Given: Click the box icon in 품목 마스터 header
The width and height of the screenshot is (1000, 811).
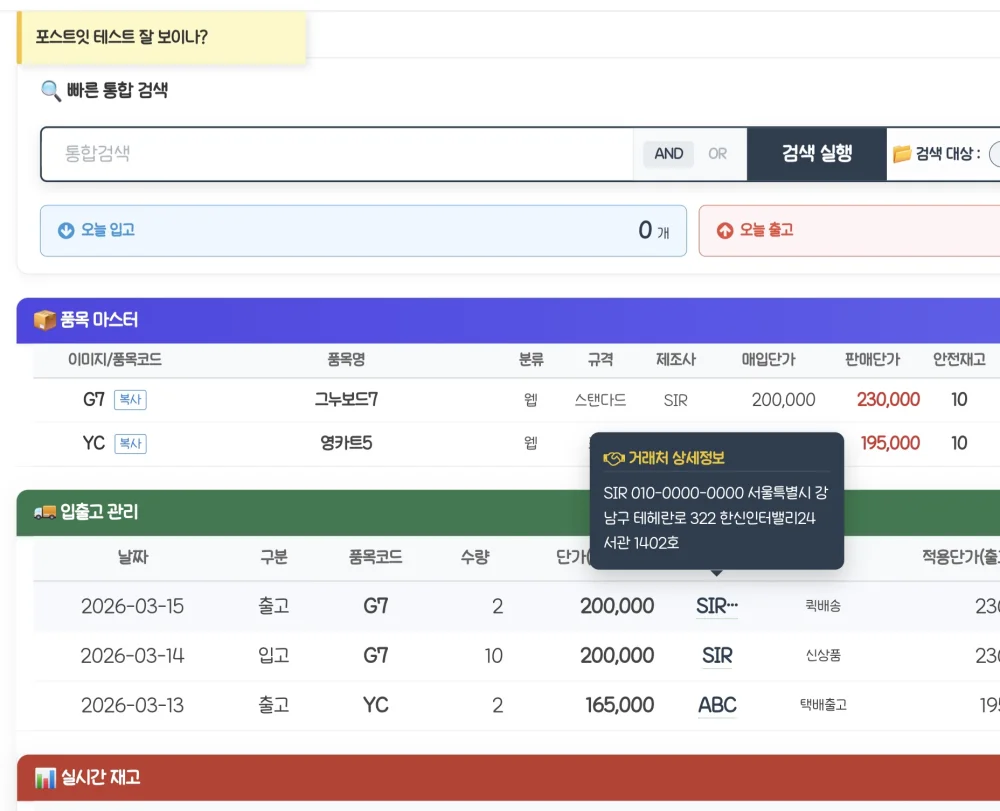Looking at the screenshot, I should [45, 320].
